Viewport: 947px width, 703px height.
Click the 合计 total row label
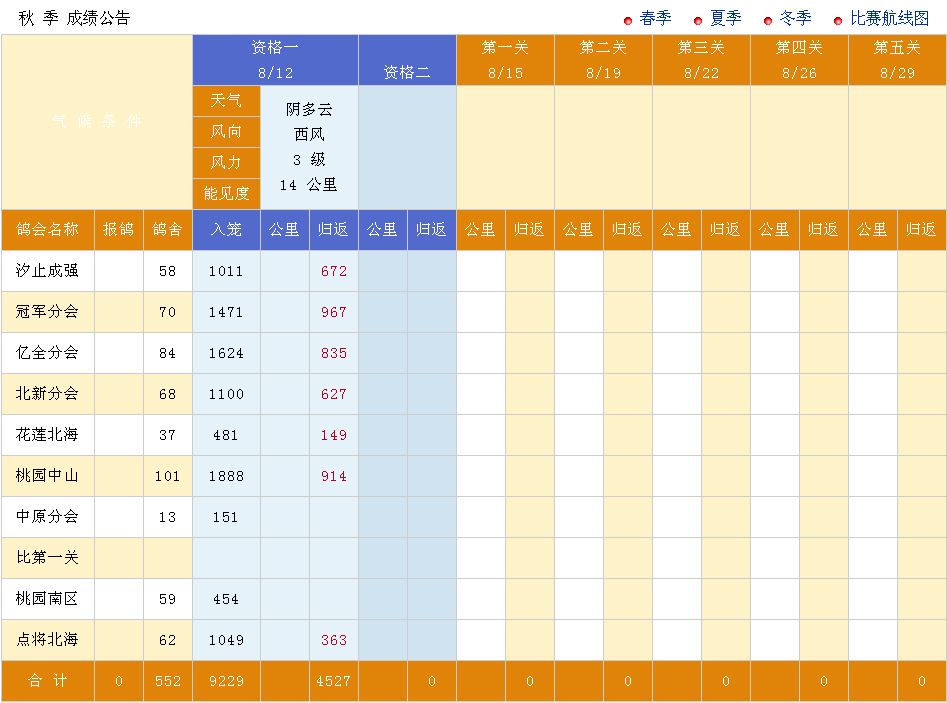[48, 681]
